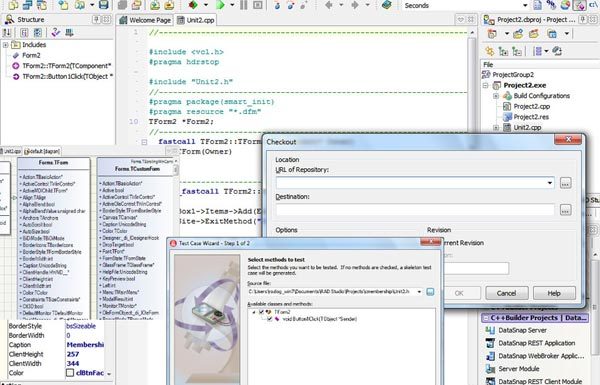The height and width of the screenshot is (385, 600).
Task: Click the purple view-list icon in Project Manager
Action: [537, 51]
